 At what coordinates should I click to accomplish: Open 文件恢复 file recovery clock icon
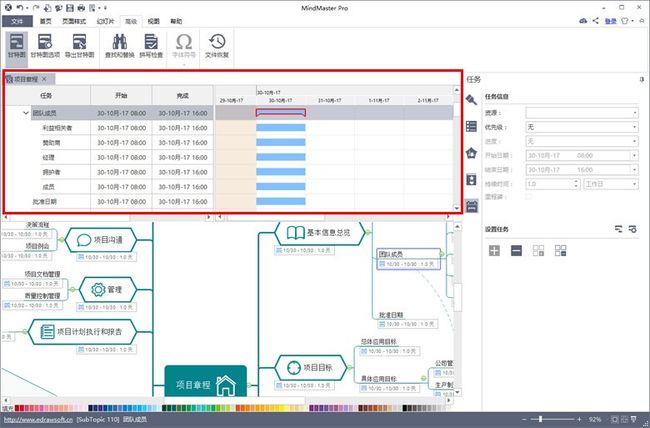tap(217, 46)
